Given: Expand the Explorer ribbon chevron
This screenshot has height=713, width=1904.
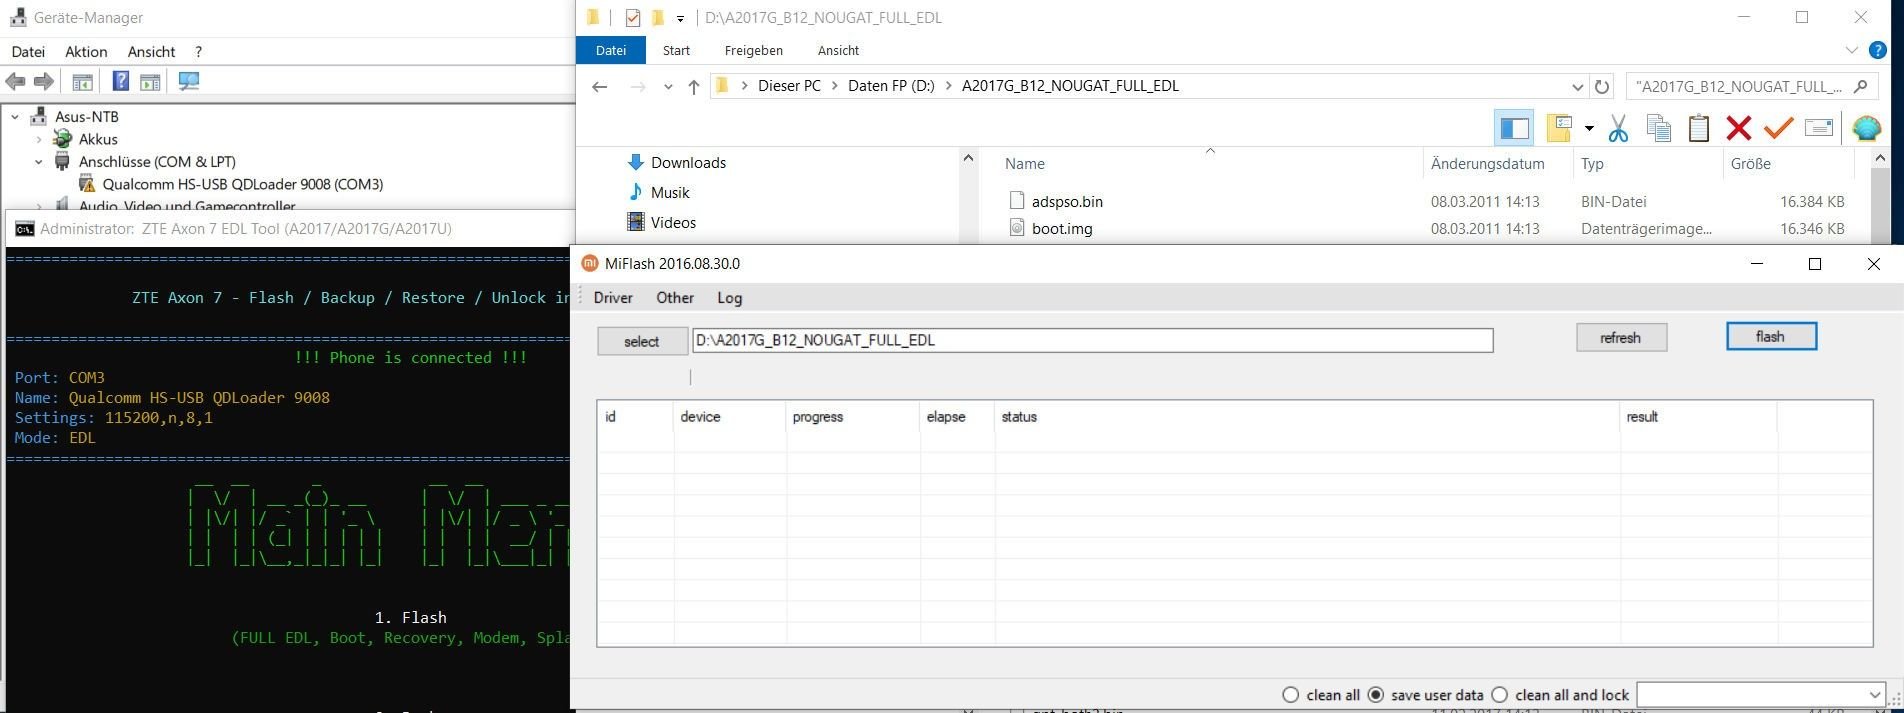Looking at the screenshot, I should click(x=1851, y=50).
